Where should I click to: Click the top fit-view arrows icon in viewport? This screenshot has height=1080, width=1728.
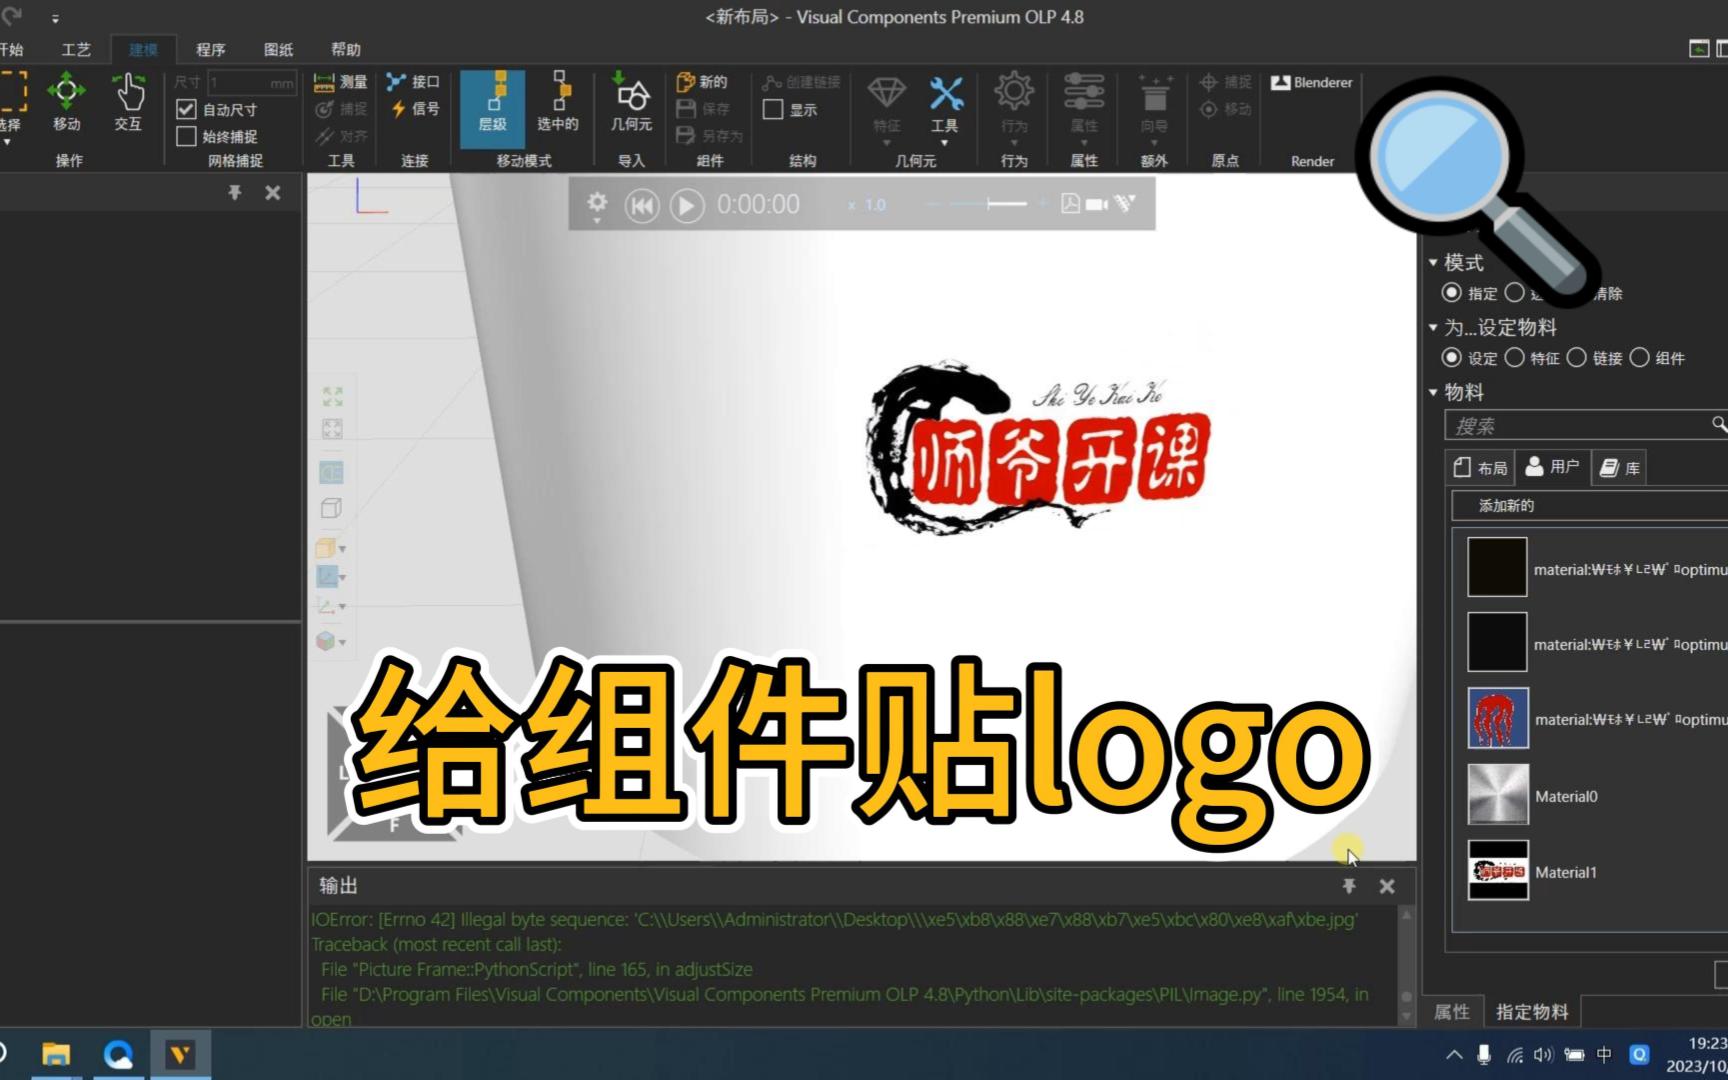[x=332, y=397]
